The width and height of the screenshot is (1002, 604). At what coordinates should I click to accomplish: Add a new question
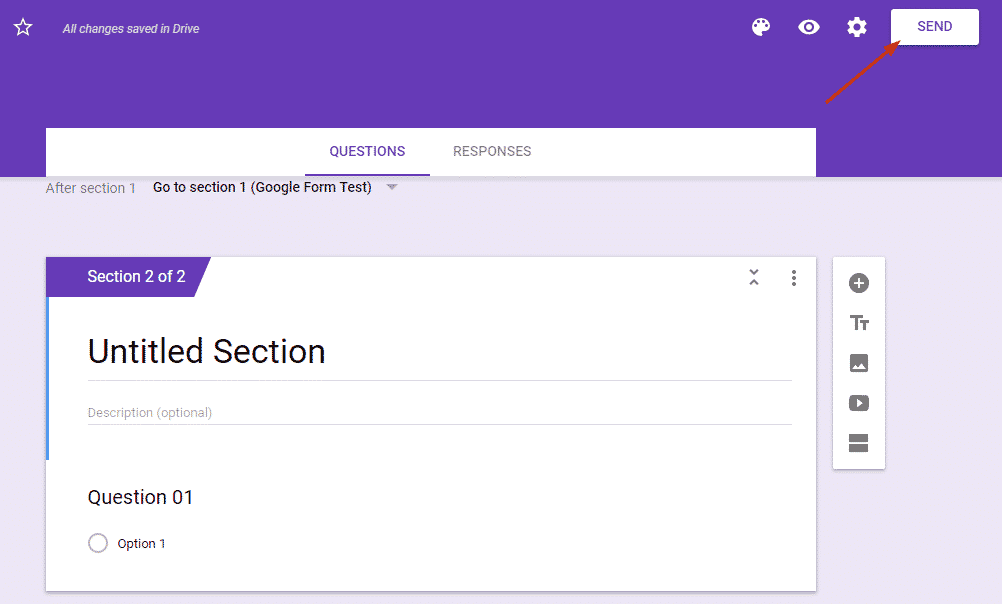click(x=859, y=283)
